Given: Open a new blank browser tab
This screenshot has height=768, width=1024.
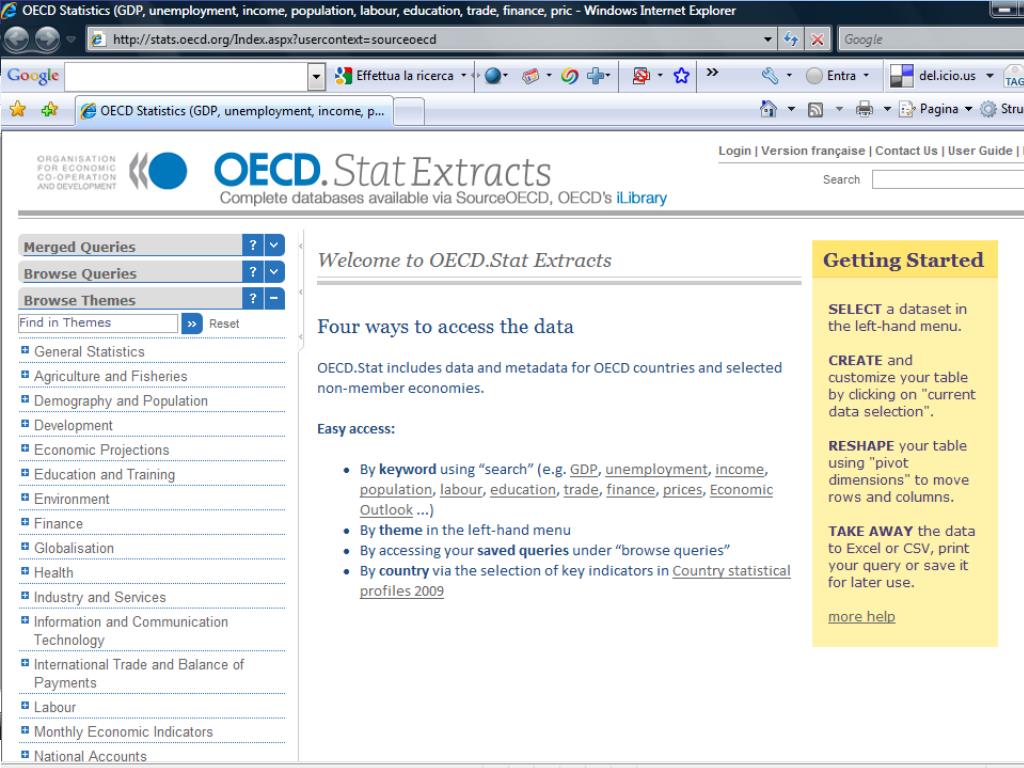Looking at the screenshot, I should pos(409,112).
